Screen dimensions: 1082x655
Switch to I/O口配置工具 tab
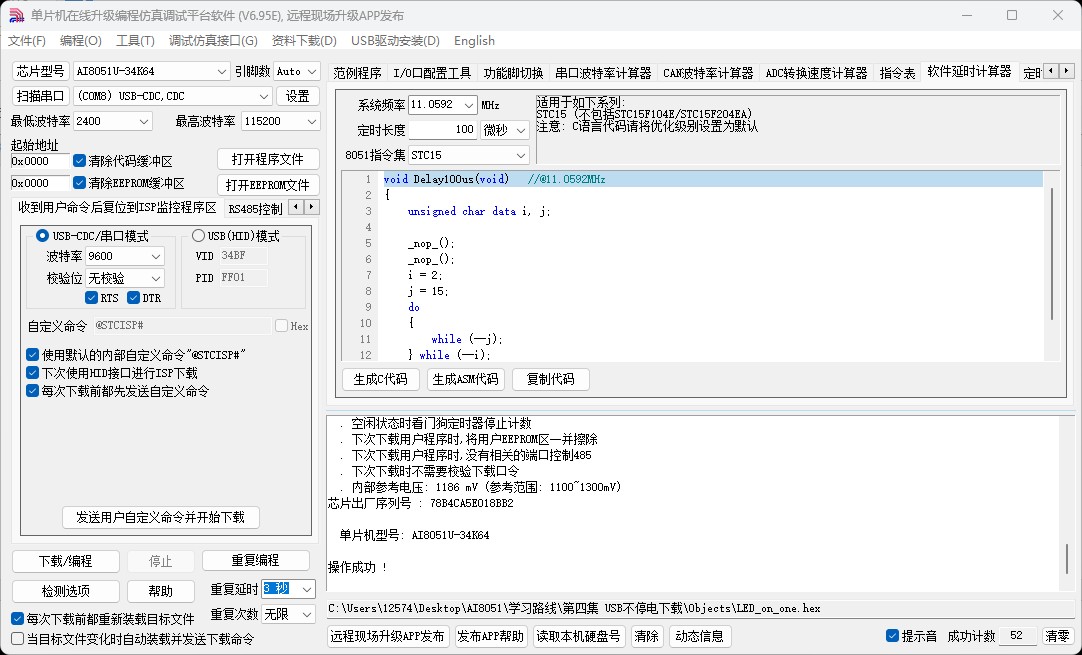coord(432,72)
